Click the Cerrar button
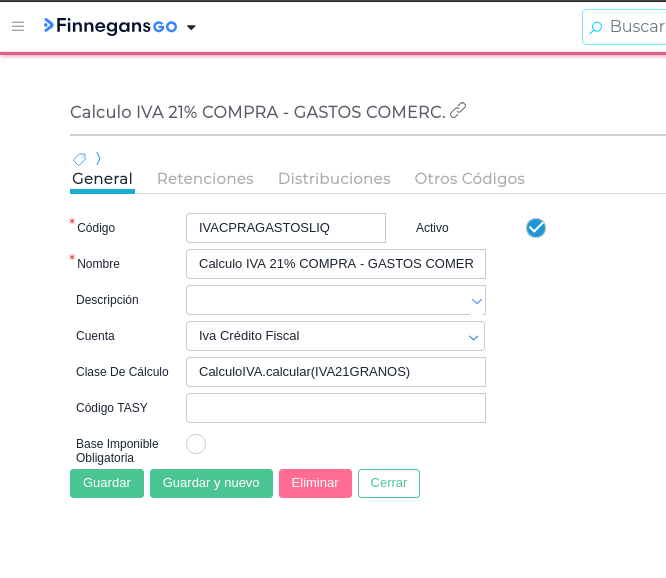The width and height of the screenshot is (666, 578). point(389,483)
